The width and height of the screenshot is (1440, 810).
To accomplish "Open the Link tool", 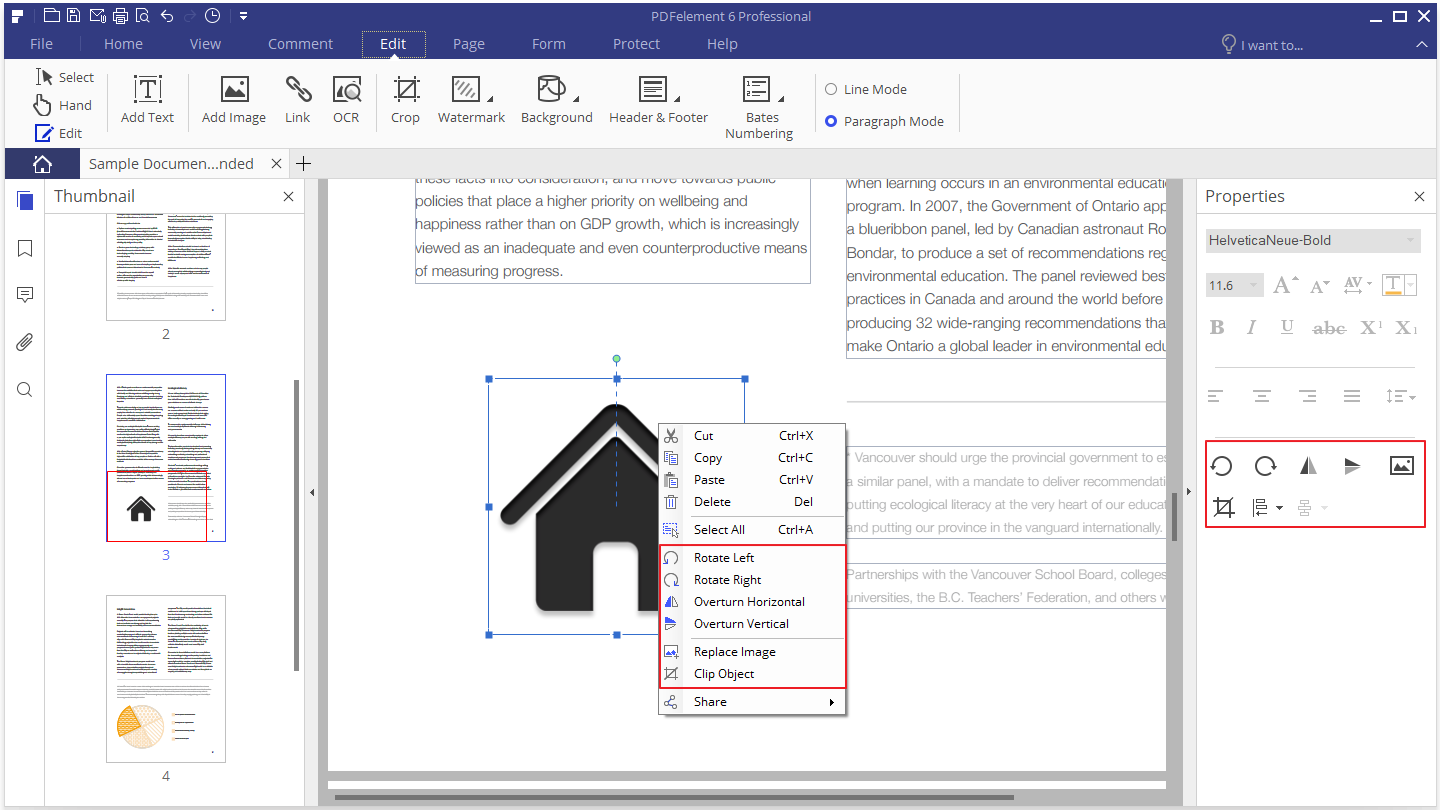I will pyautogui.click(x=298, y=100).
